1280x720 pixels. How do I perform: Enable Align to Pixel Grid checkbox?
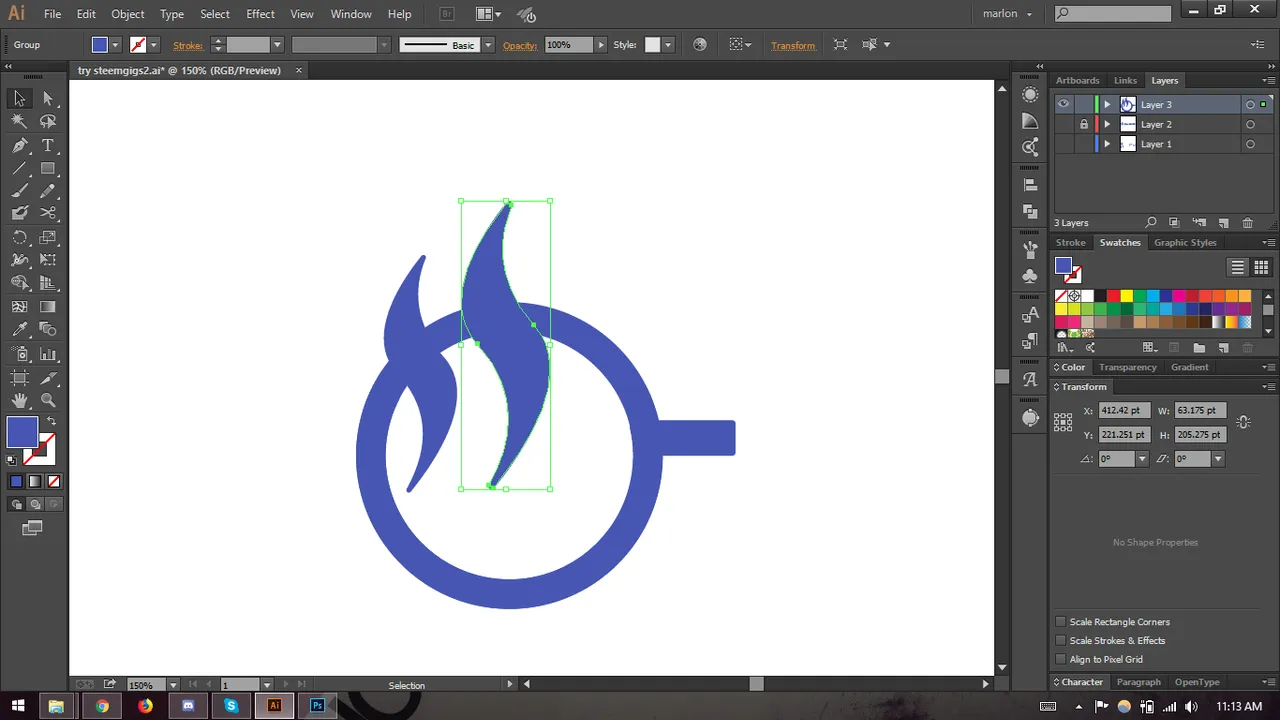[x=1061, y=659]
